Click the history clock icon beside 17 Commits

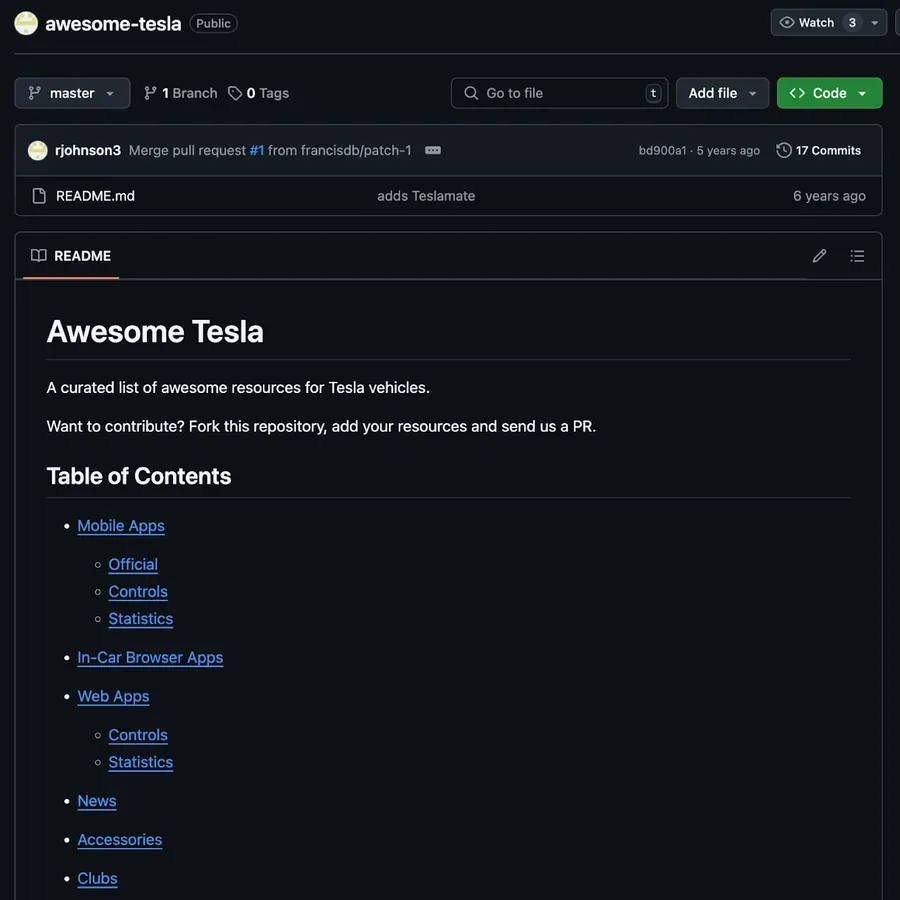tap(783, 150)
